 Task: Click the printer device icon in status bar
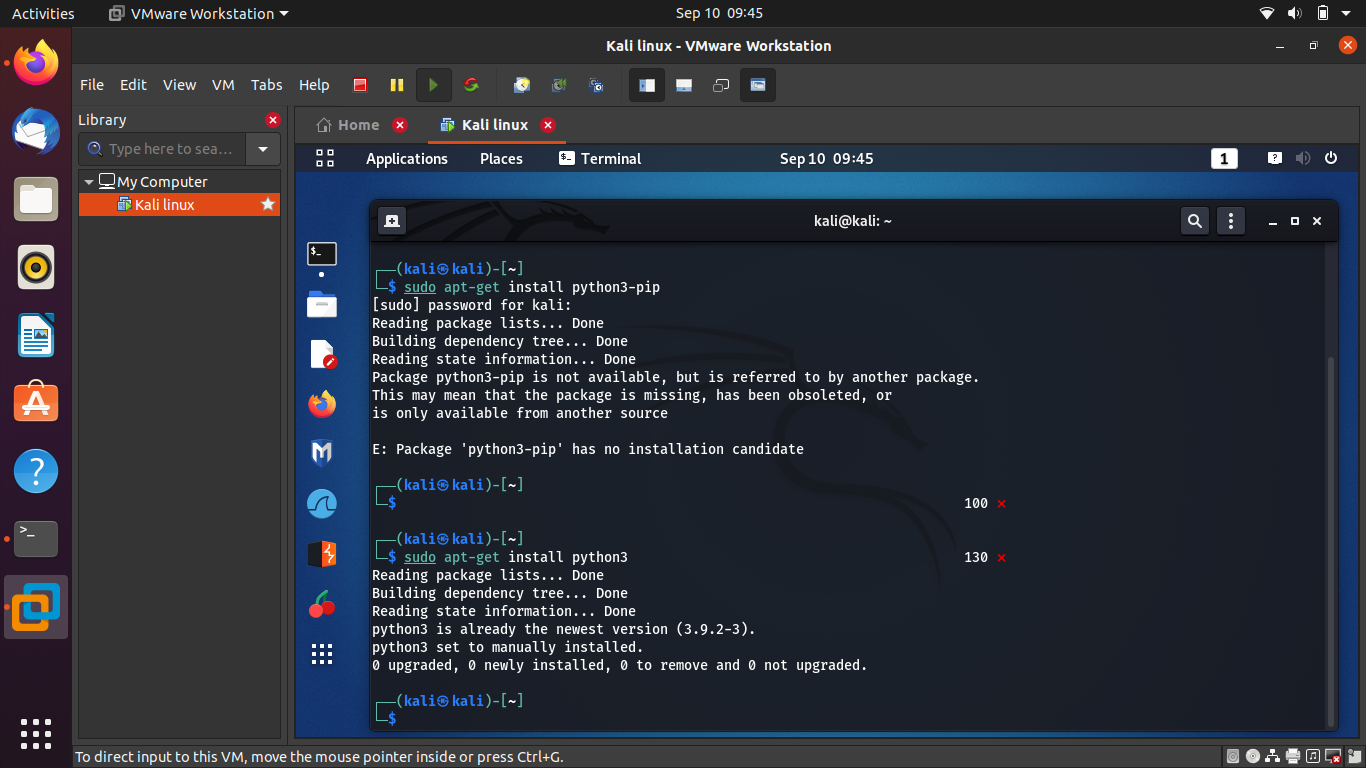click(x=1293, y=756)
